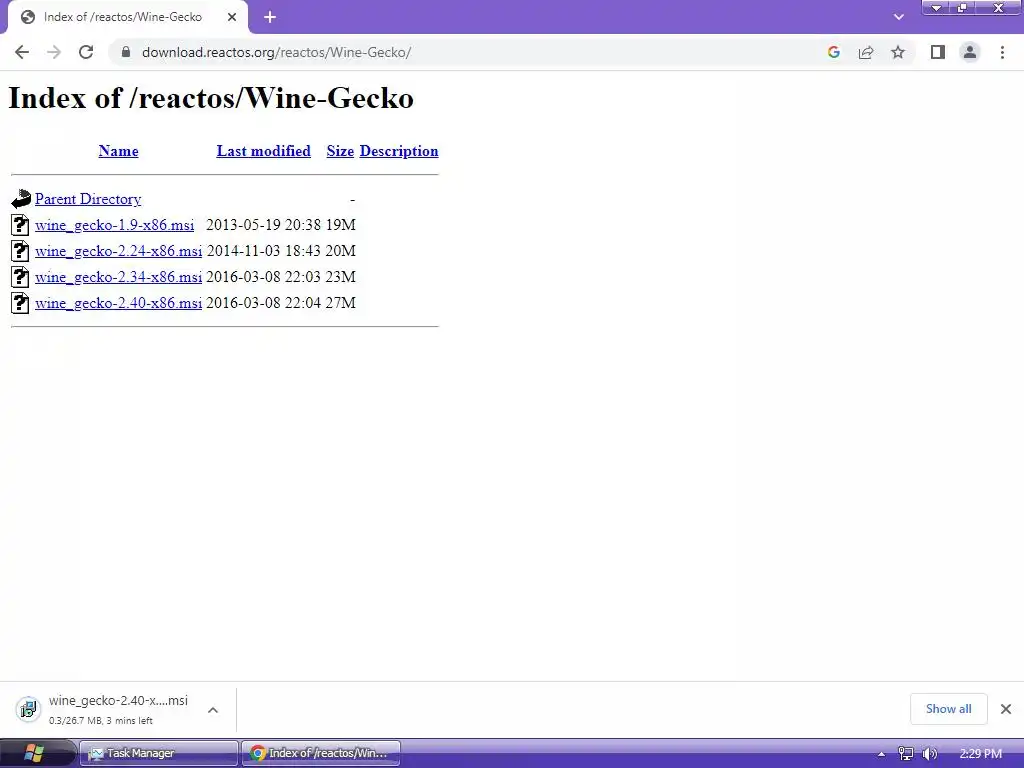Open the Google icon in address bar

pos(833,52)
